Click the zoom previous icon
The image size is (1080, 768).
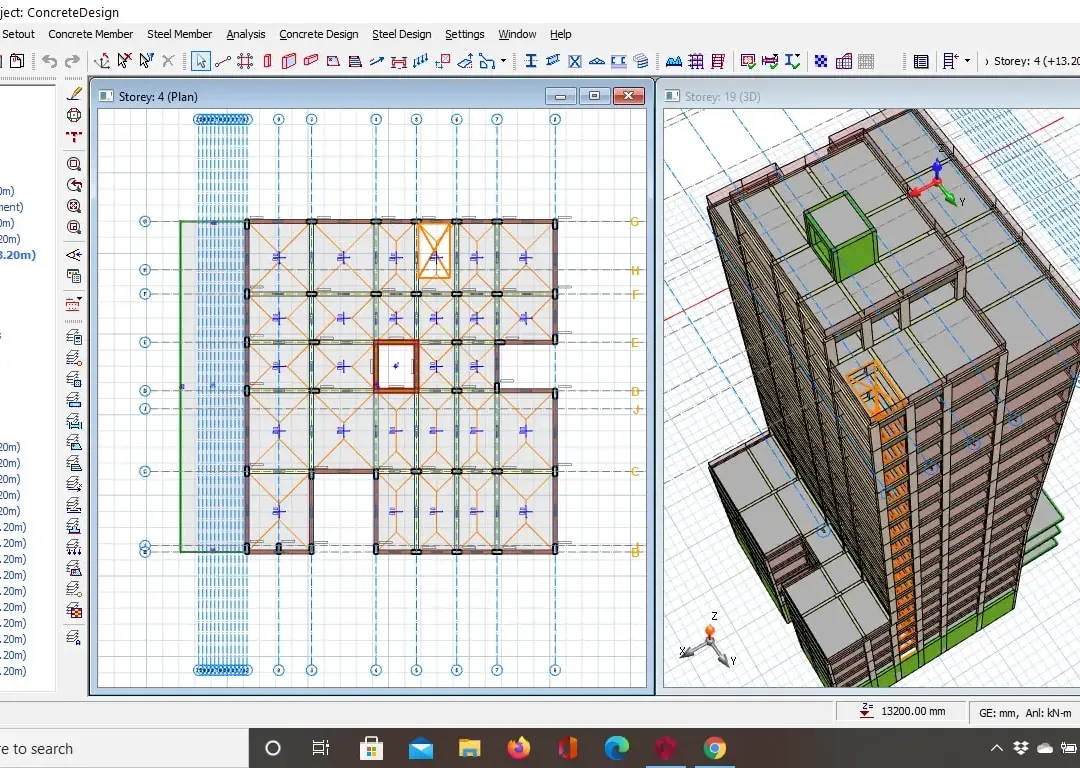tap(74, 185)
